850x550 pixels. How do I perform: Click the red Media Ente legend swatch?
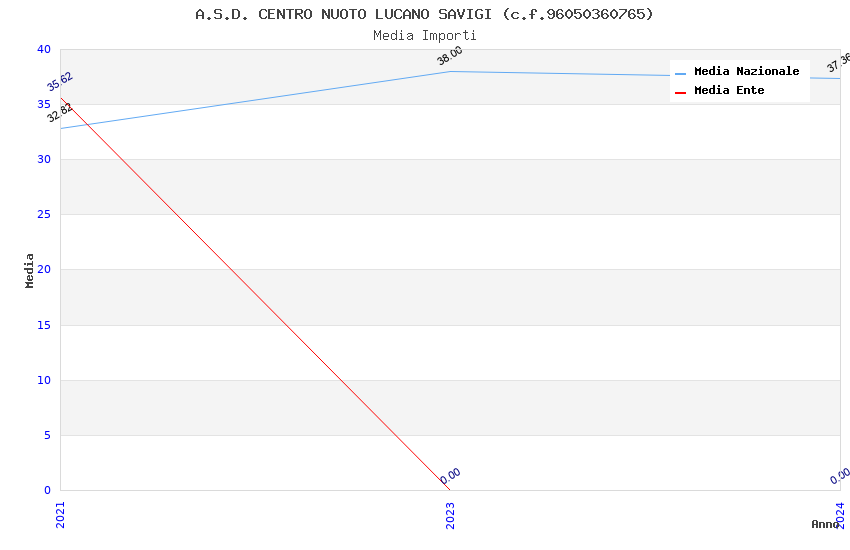pyautogui.click(x=680, y=93)
